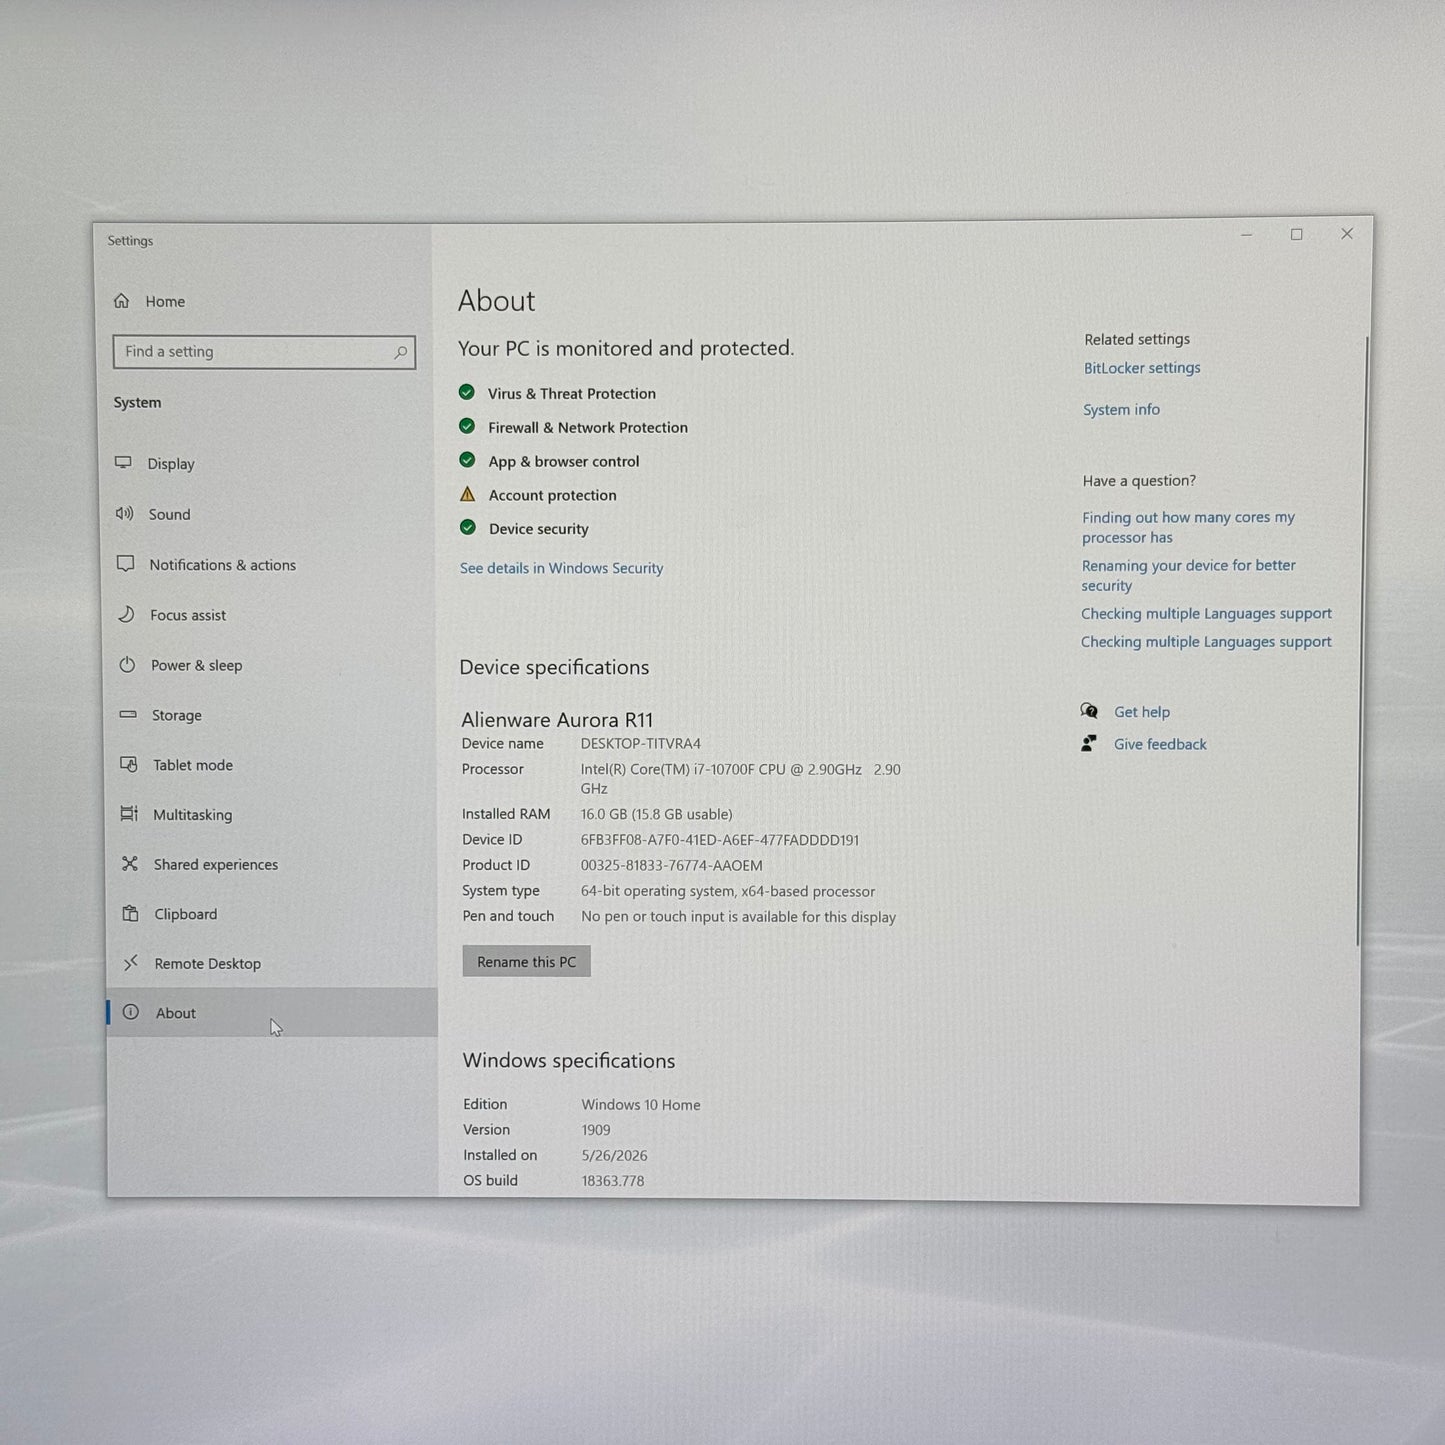Click the Home icon in sidebar
The image size is (1445, 1445).
coord(122,301)
